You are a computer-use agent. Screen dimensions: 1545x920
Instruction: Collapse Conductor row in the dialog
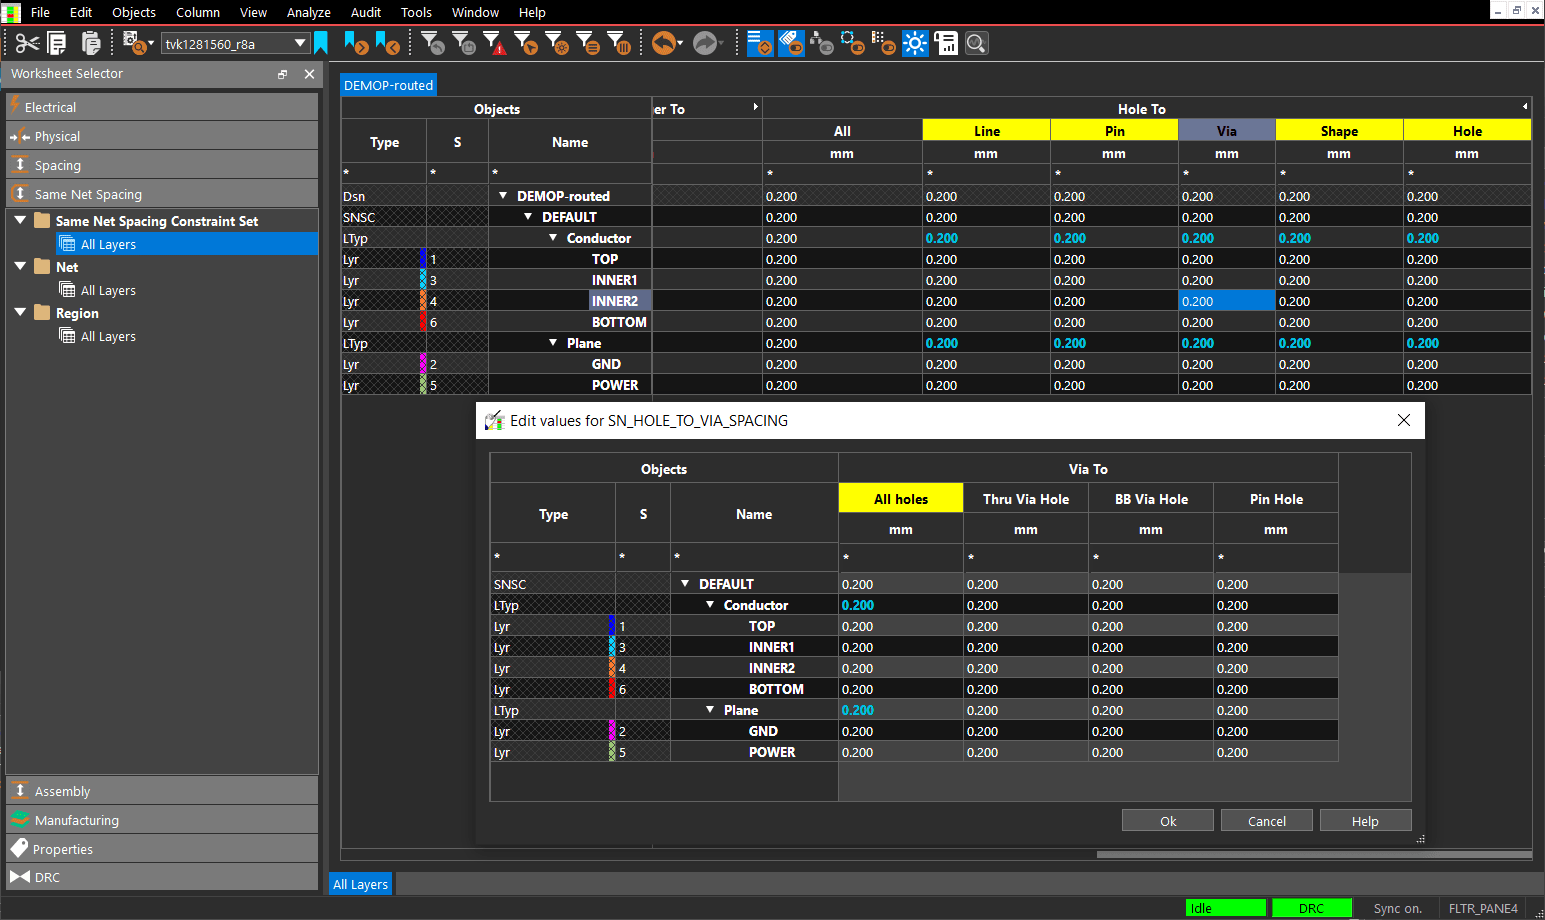pyautogui.click(x=710, y=605)
